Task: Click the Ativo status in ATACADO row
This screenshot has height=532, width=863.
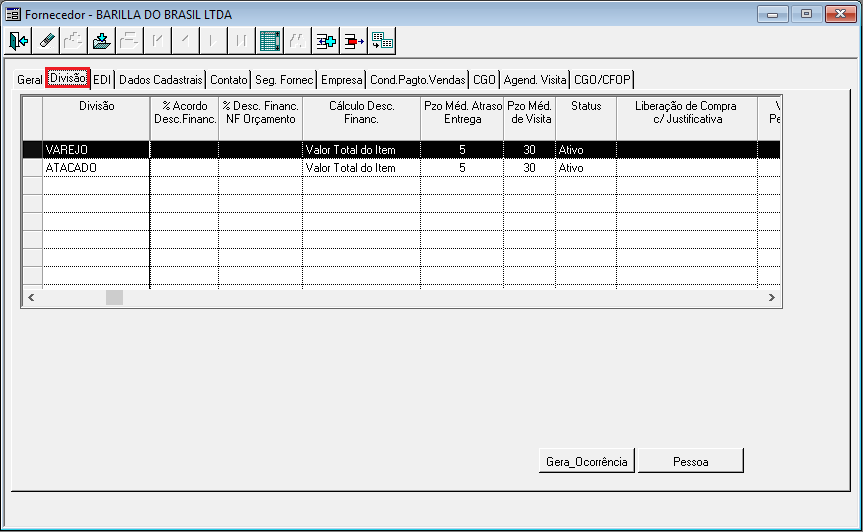Action: (x=586, y=168)
